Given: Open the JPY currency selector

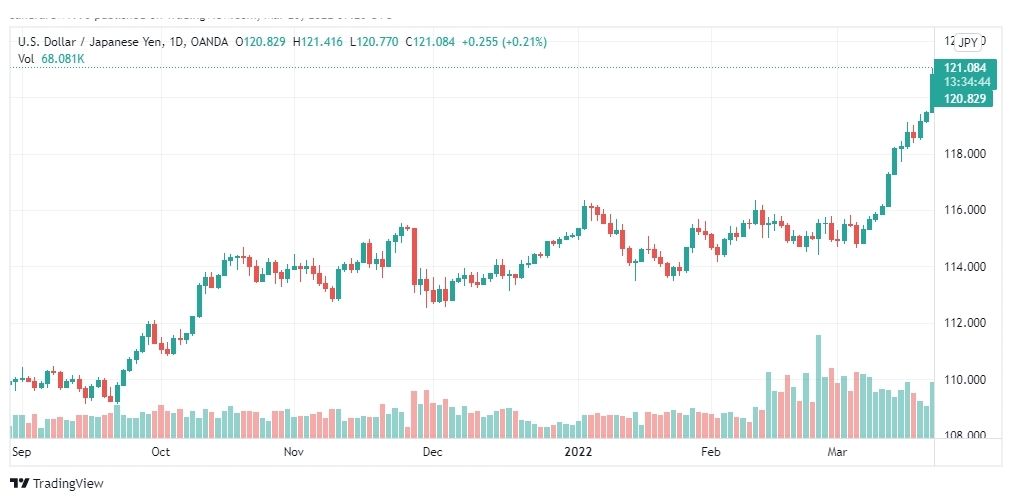Looking at the screenshot, I should coord(967,42).
